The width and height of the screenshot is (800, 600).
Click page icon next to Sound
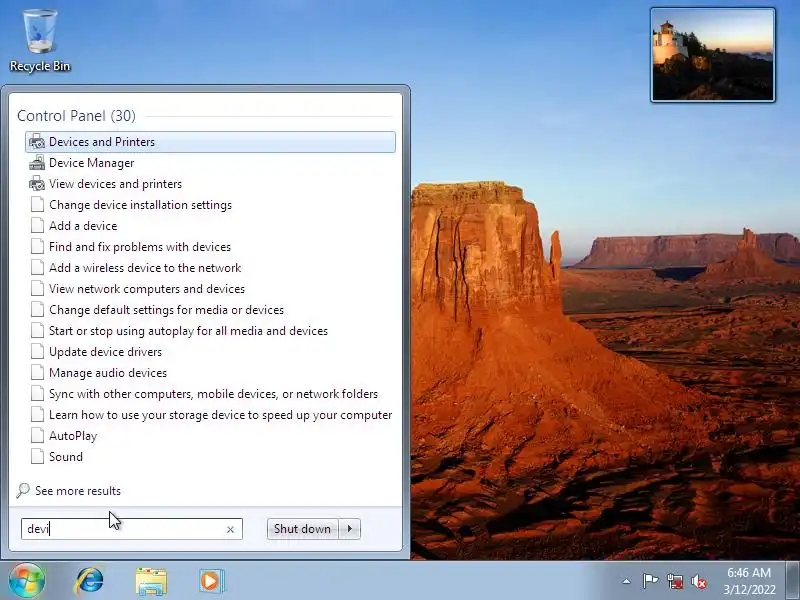click(37, 457)
